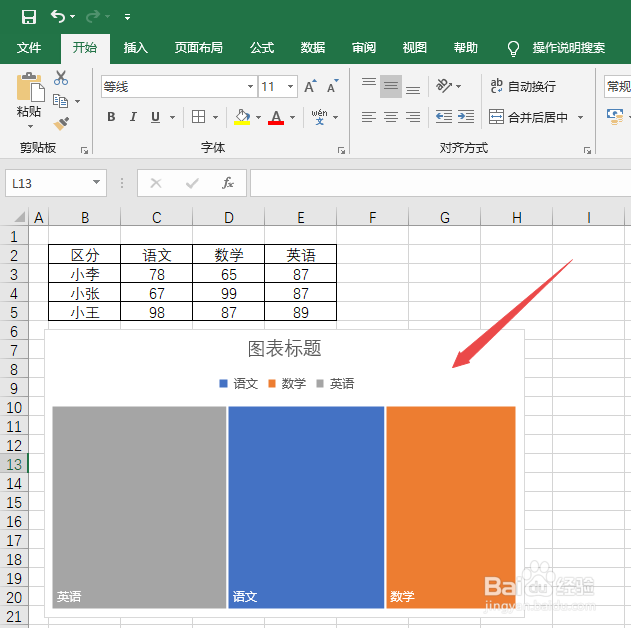This screenshot has height=628, width=631.
Task: Click the Copy icon
Action: pyautogui.click(x=61, y=101)
